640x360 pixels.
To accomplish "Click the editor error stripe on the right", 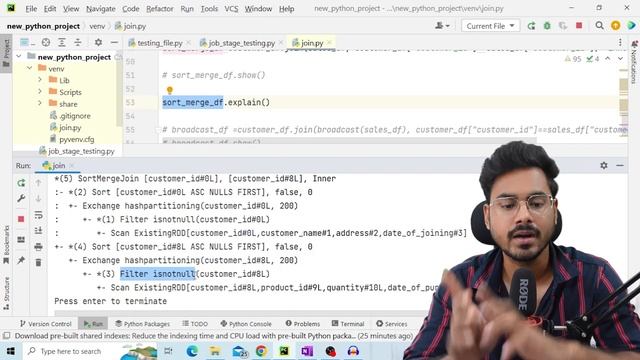I will [x=623, y=98].
